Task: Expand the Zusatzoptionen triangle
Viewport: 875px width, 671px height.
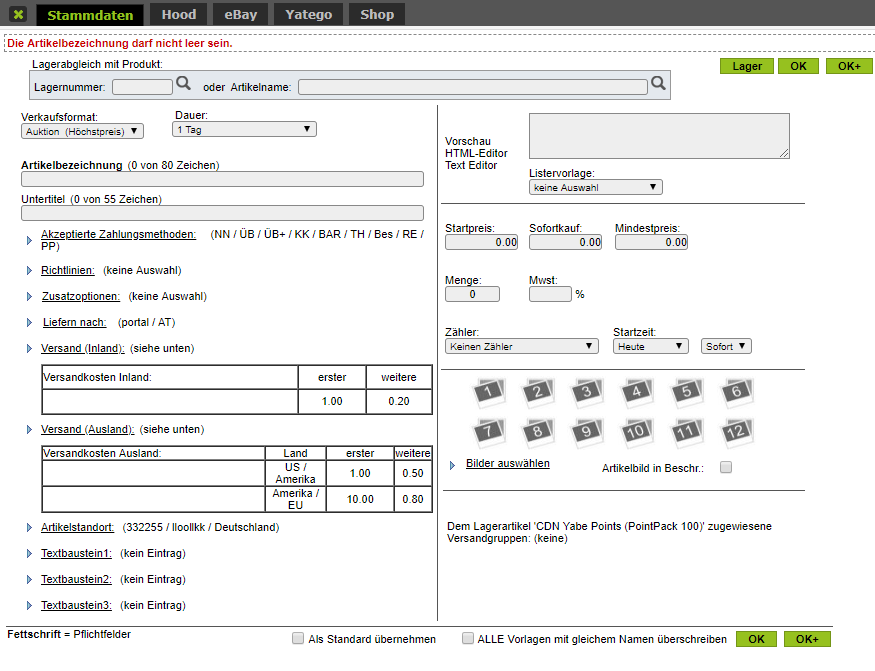Action: click(x=30, y=296)
